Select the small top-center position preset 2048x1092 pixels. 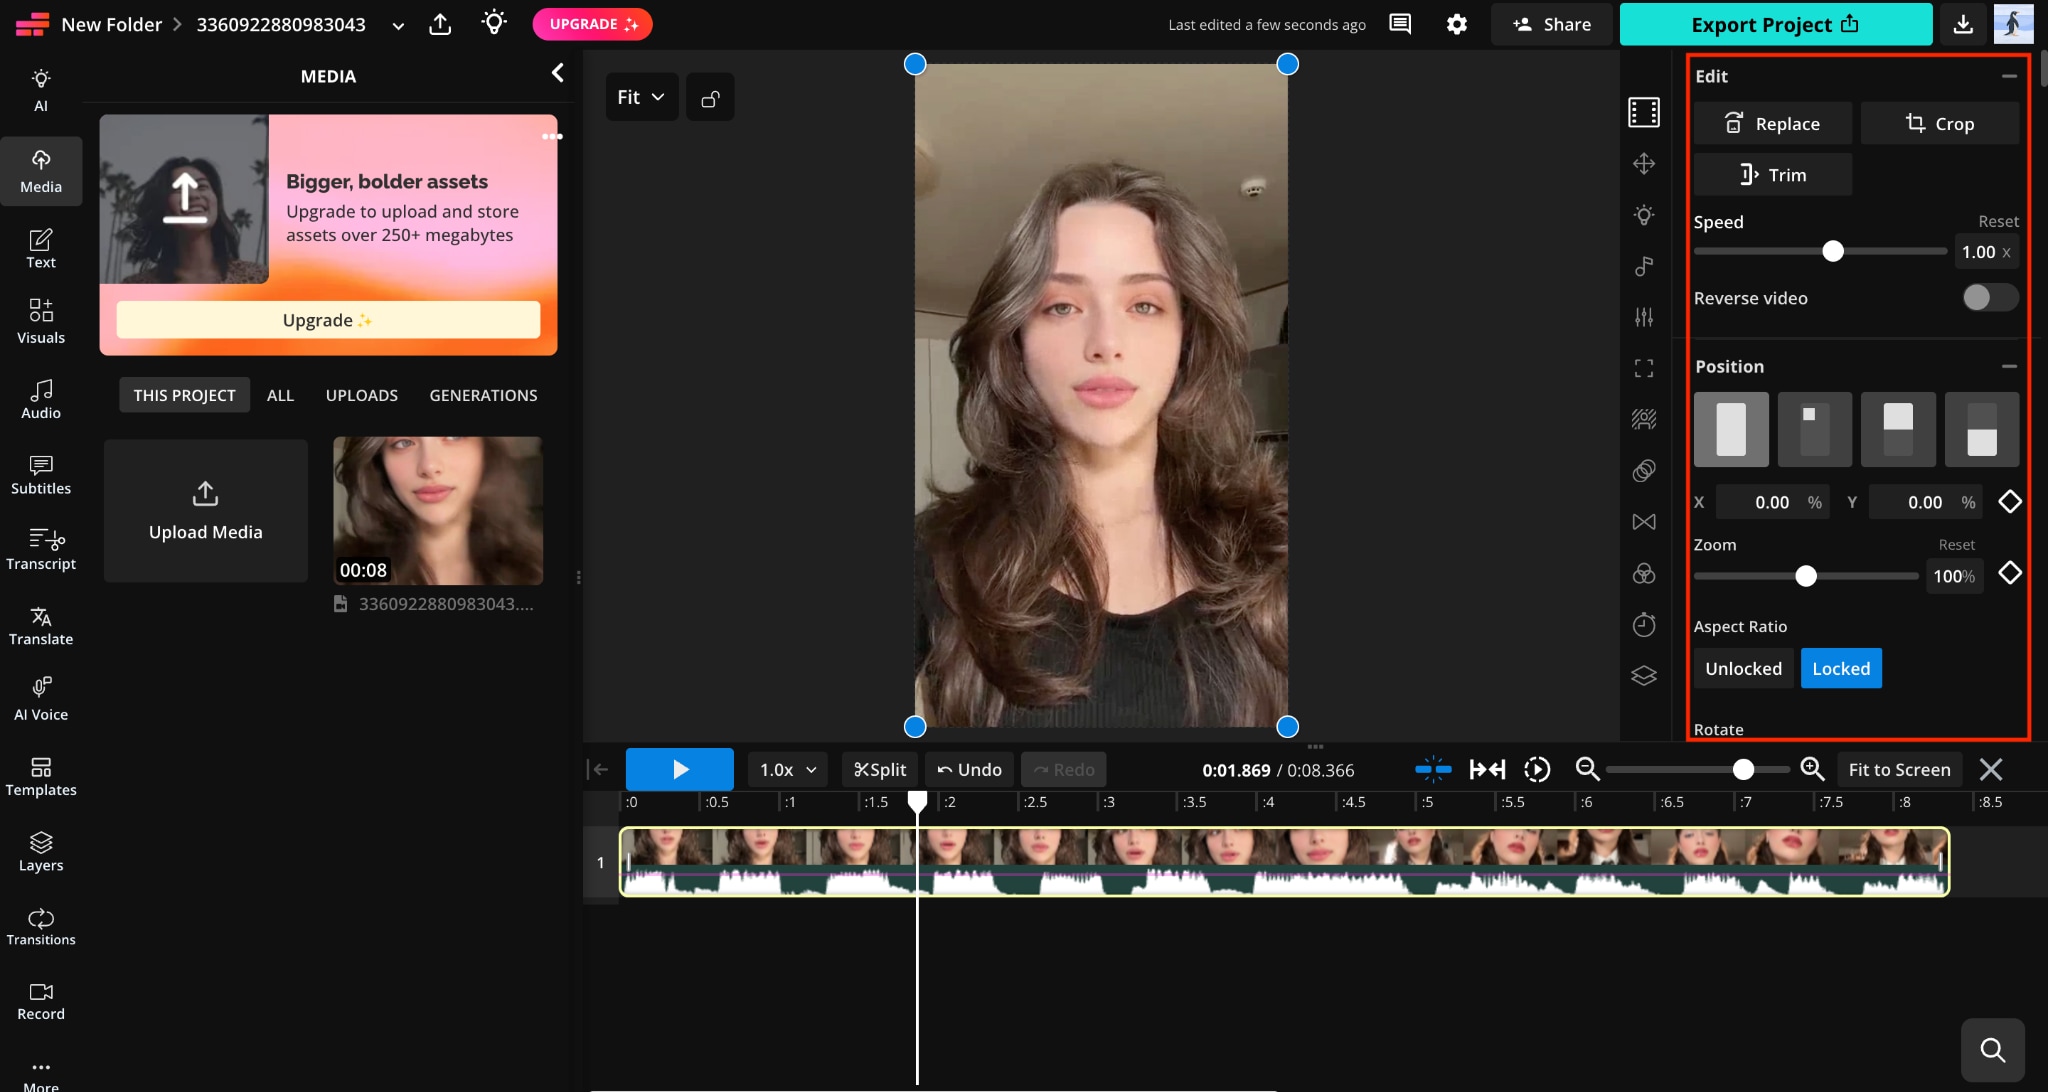click(x=1815, y=429)
